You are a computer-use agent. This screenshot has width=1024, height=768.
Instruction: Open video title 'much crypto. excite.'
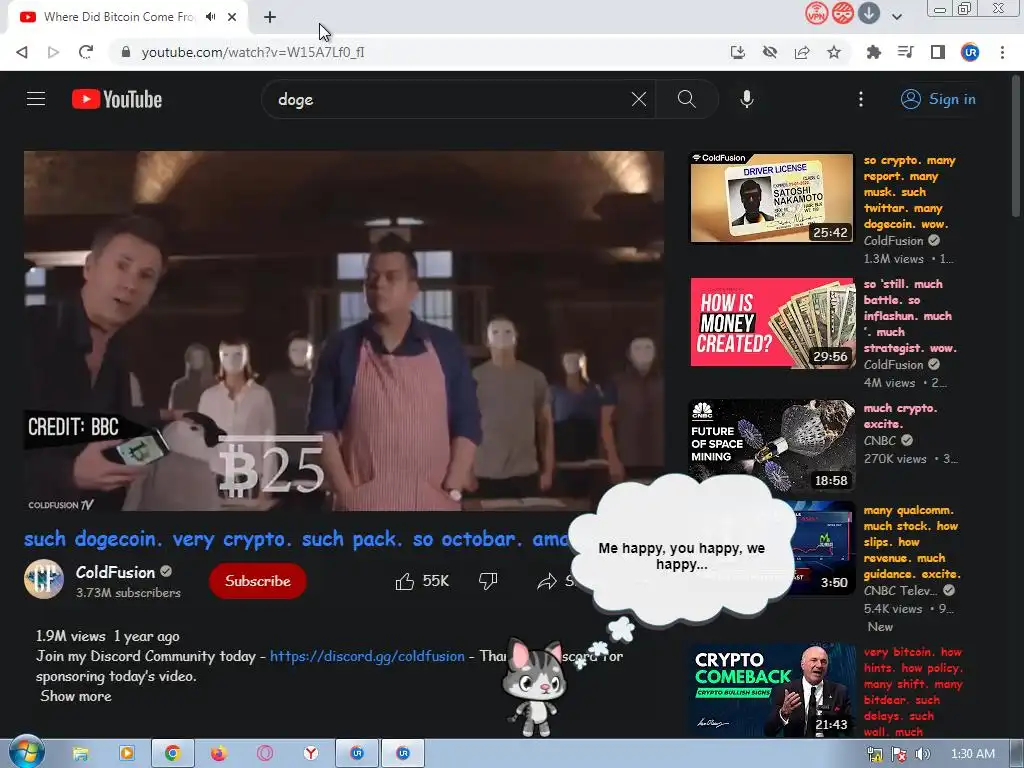pyautogui.click(x=900, y=416)
